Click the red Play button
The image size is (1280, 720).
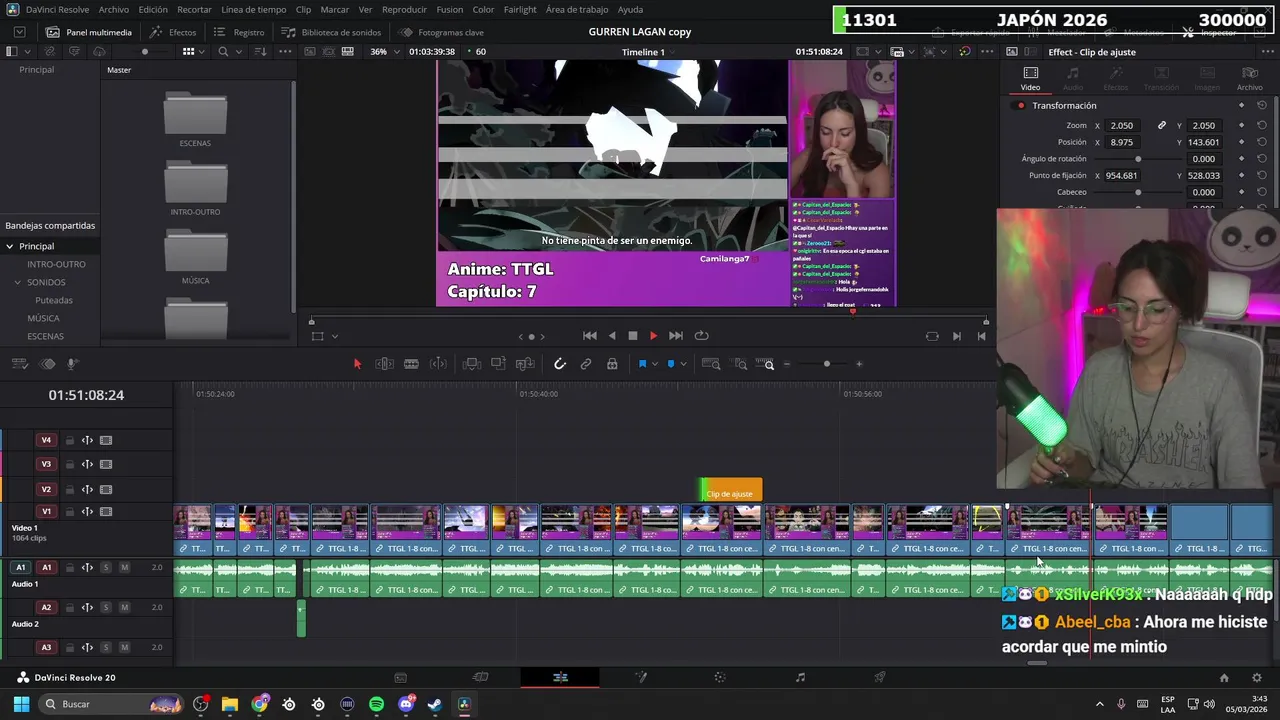coord(654,336)
